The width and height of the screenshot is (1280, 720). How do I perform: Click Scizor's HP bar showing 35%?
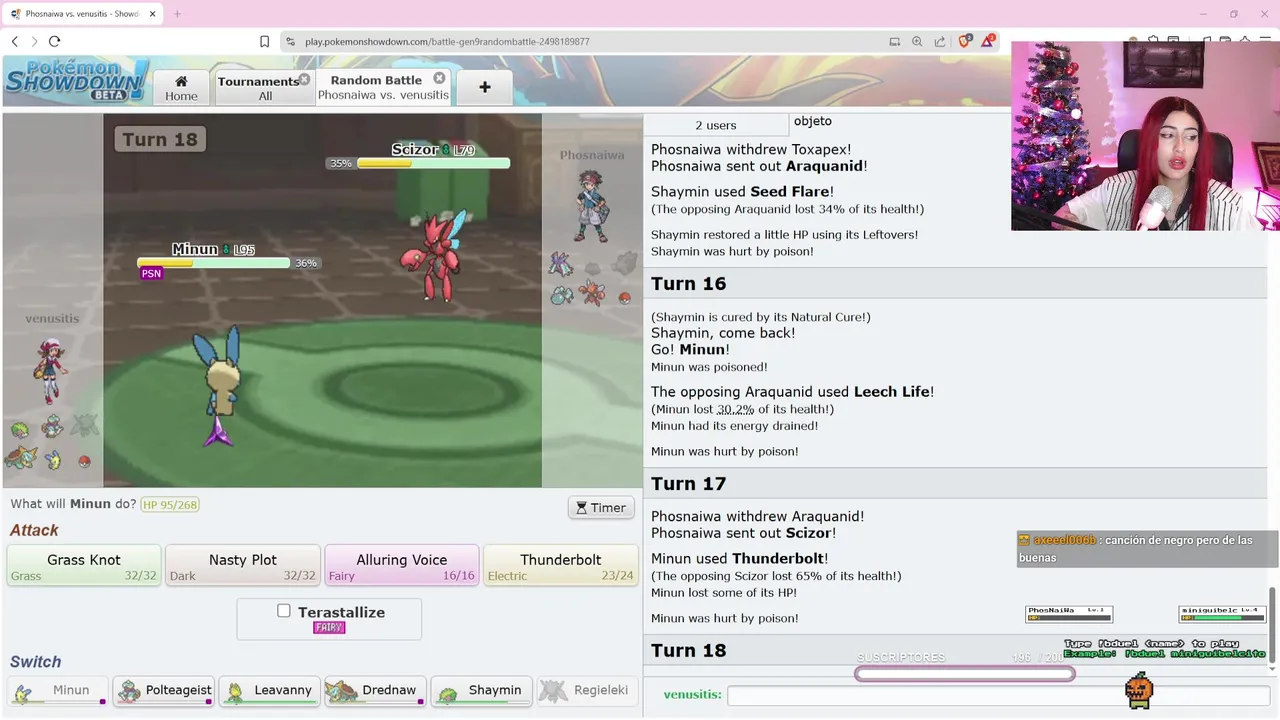pyautogui.click(x=433, y=163)
